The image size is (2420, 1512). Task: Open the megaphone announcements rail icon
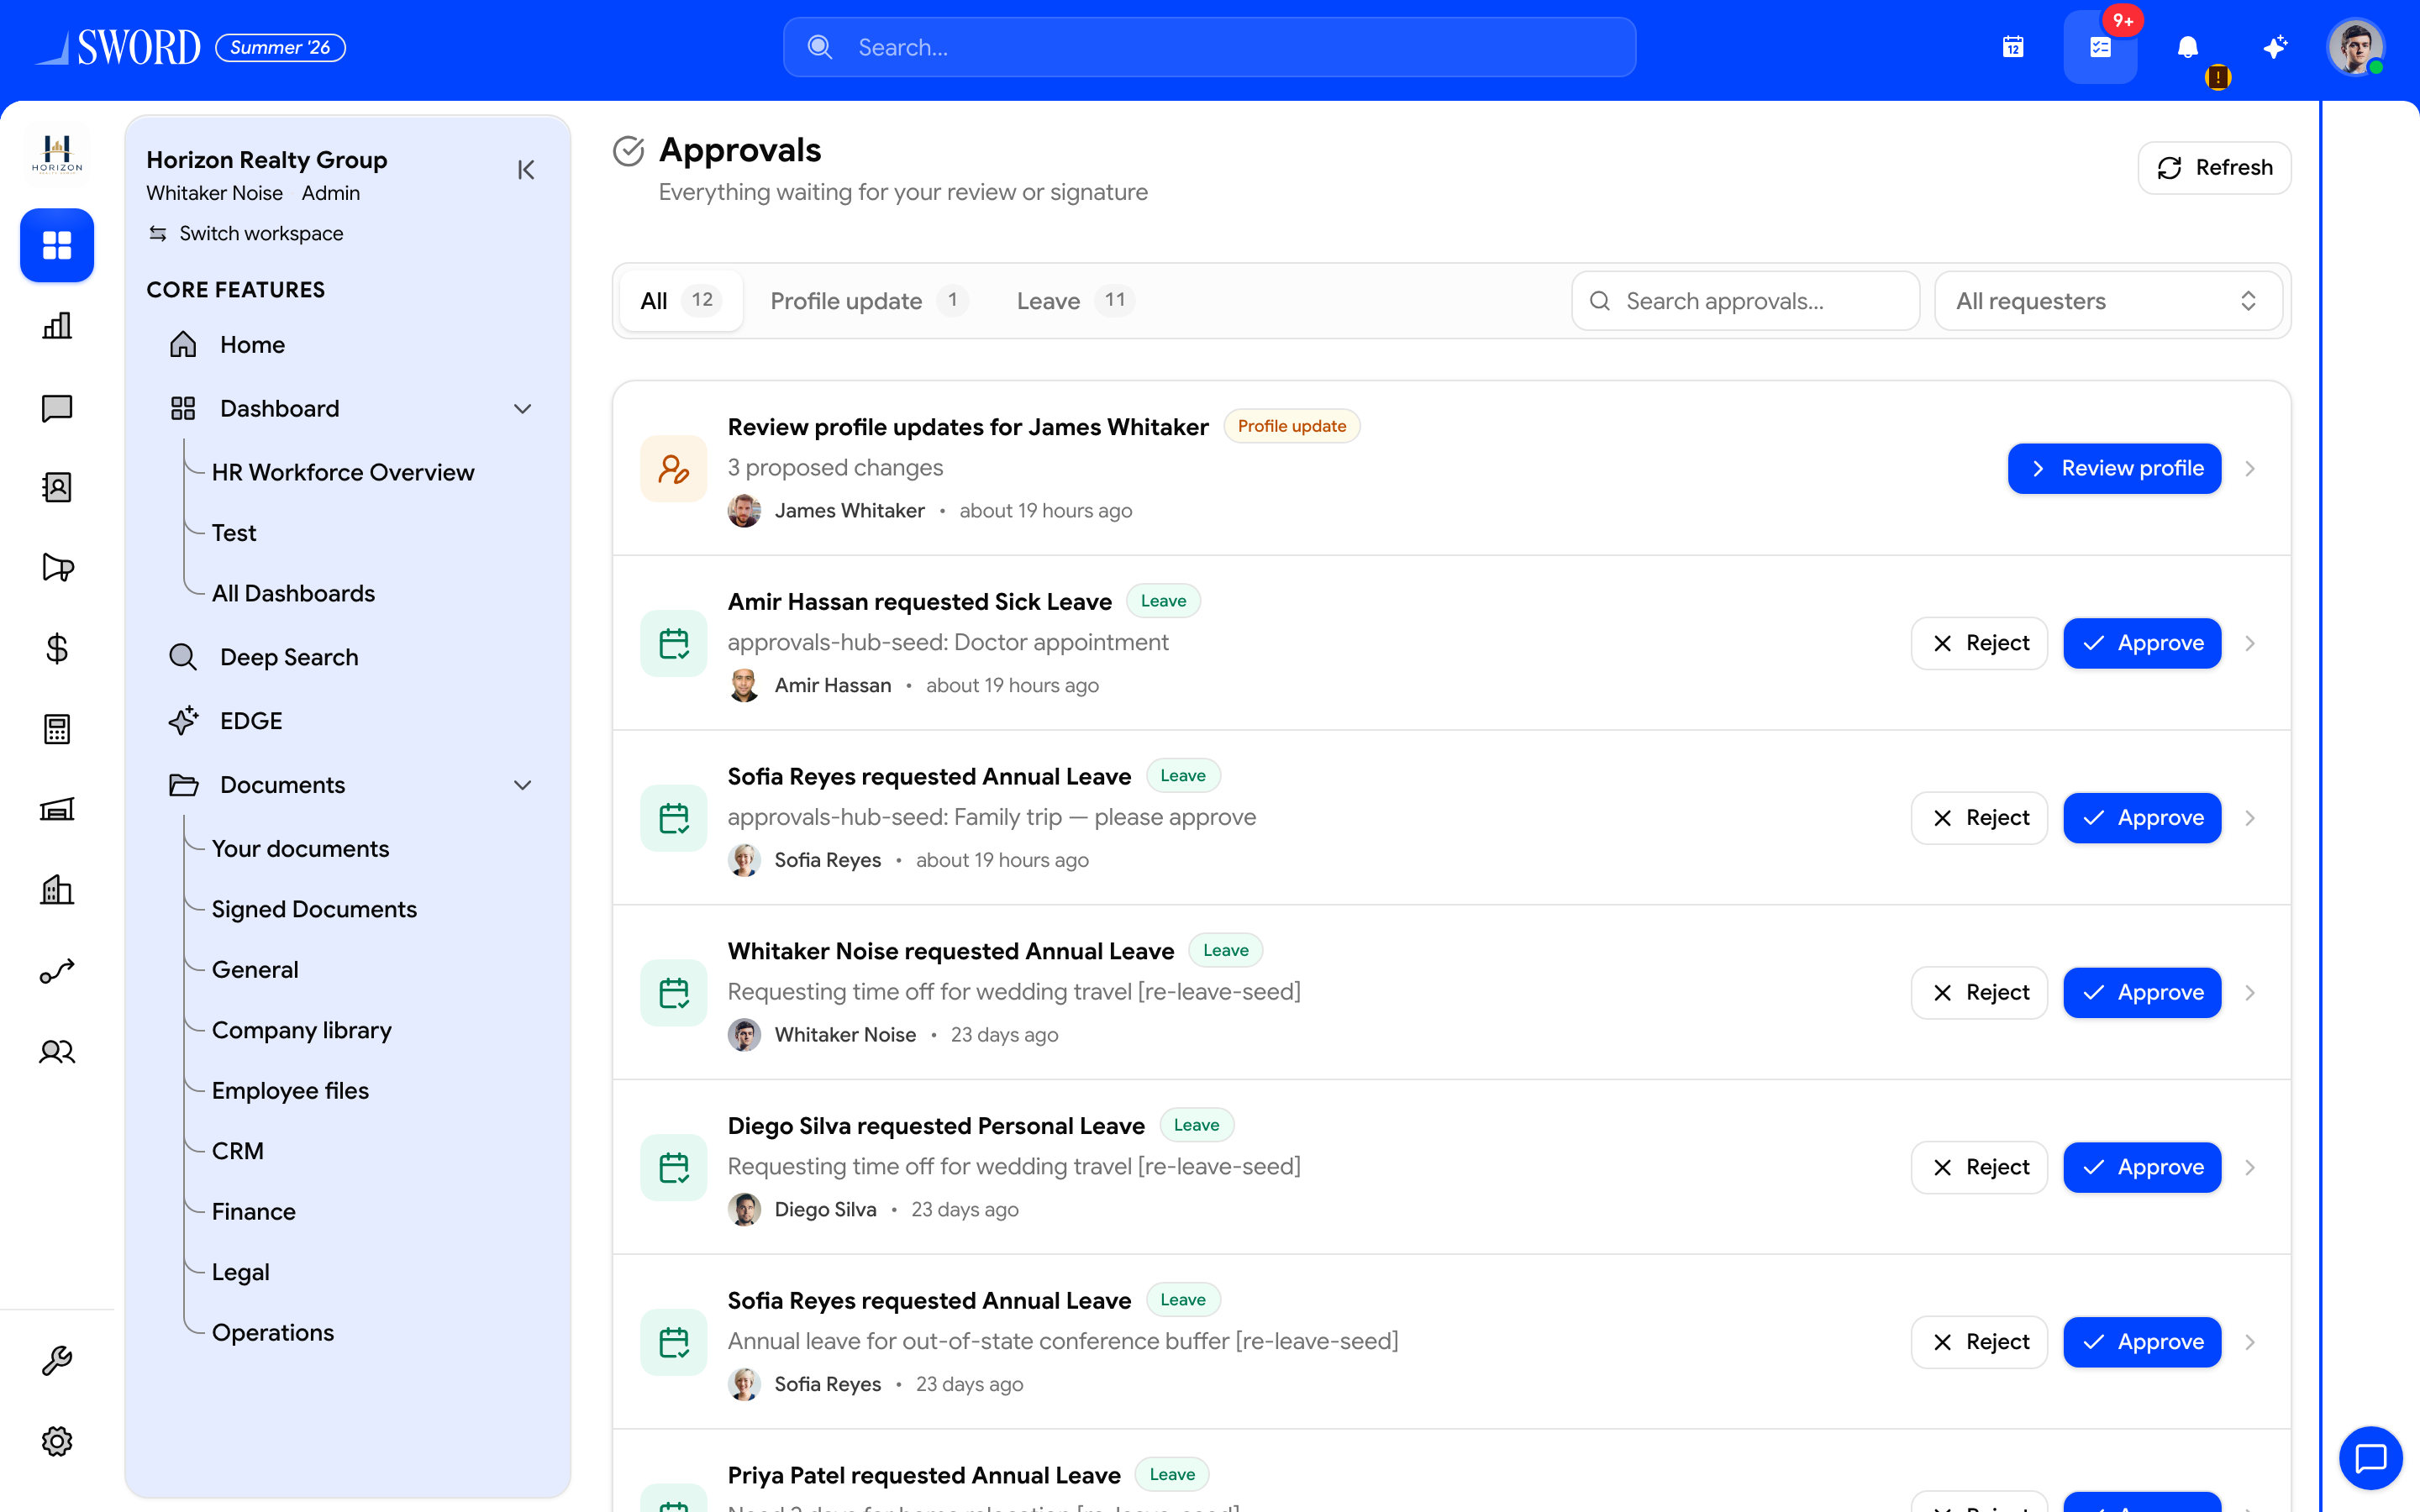coord(57,568)
